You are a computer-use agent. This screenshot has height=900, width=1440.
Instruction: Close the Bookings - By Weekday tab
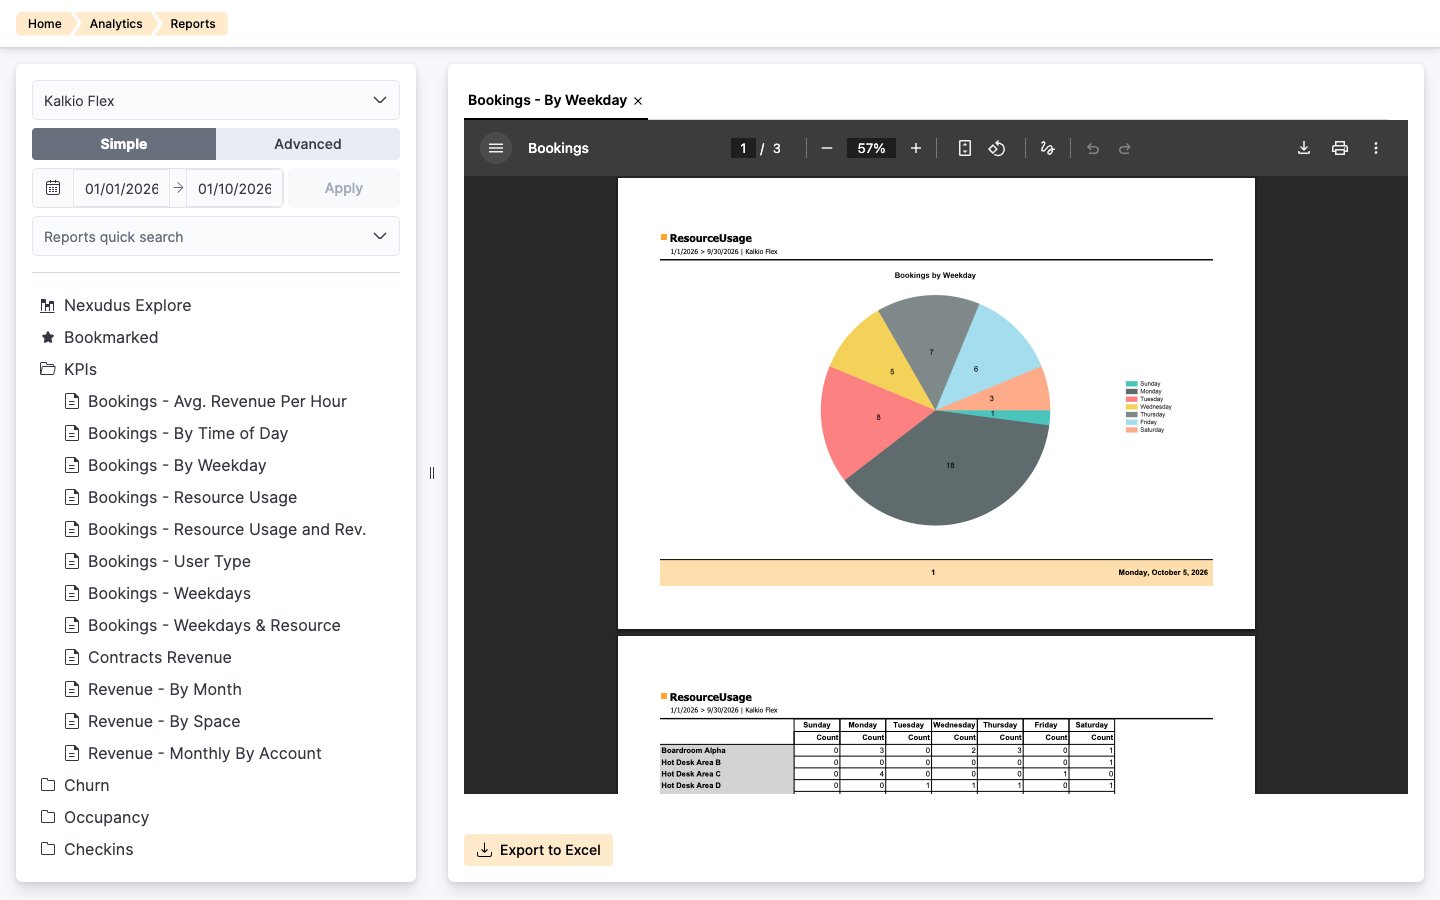[x=638, y=101]
